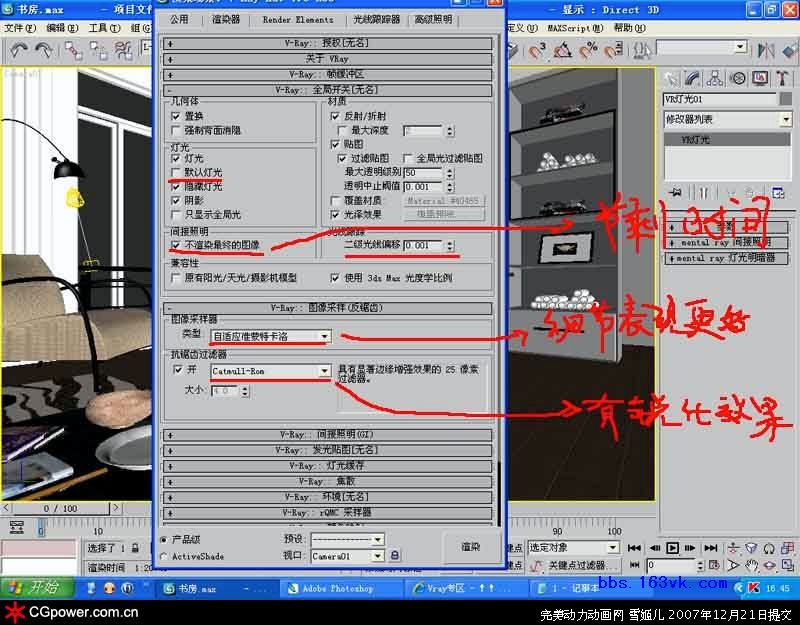
Task: Click the Play Animation button
Action: pyautogui.click(x=672, y=547)
